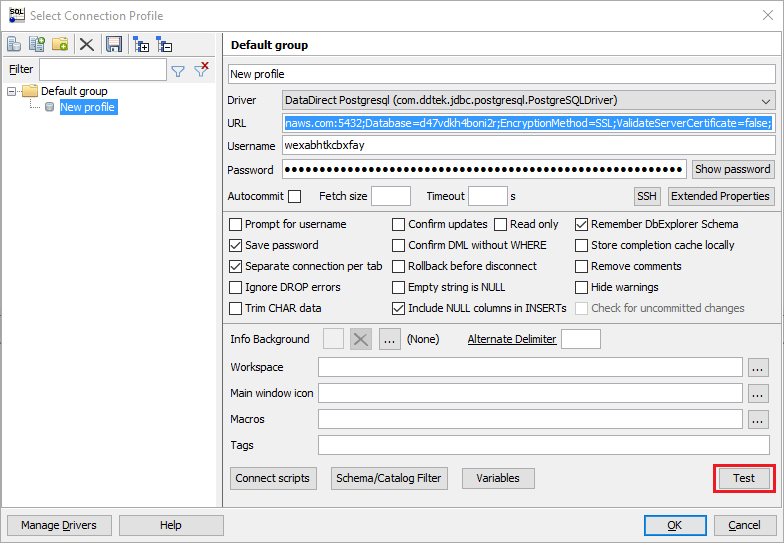Viewport: 784px width, 543px height.
Task: Apply the profile filter funnel icon
Action: [x=178, y=70]
